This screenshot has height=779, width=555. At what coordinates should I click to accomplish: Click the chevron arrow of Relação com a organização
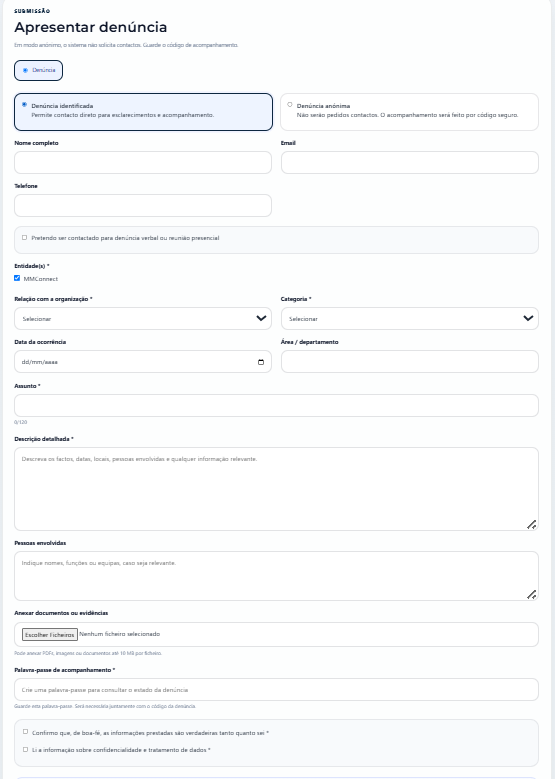261,318
